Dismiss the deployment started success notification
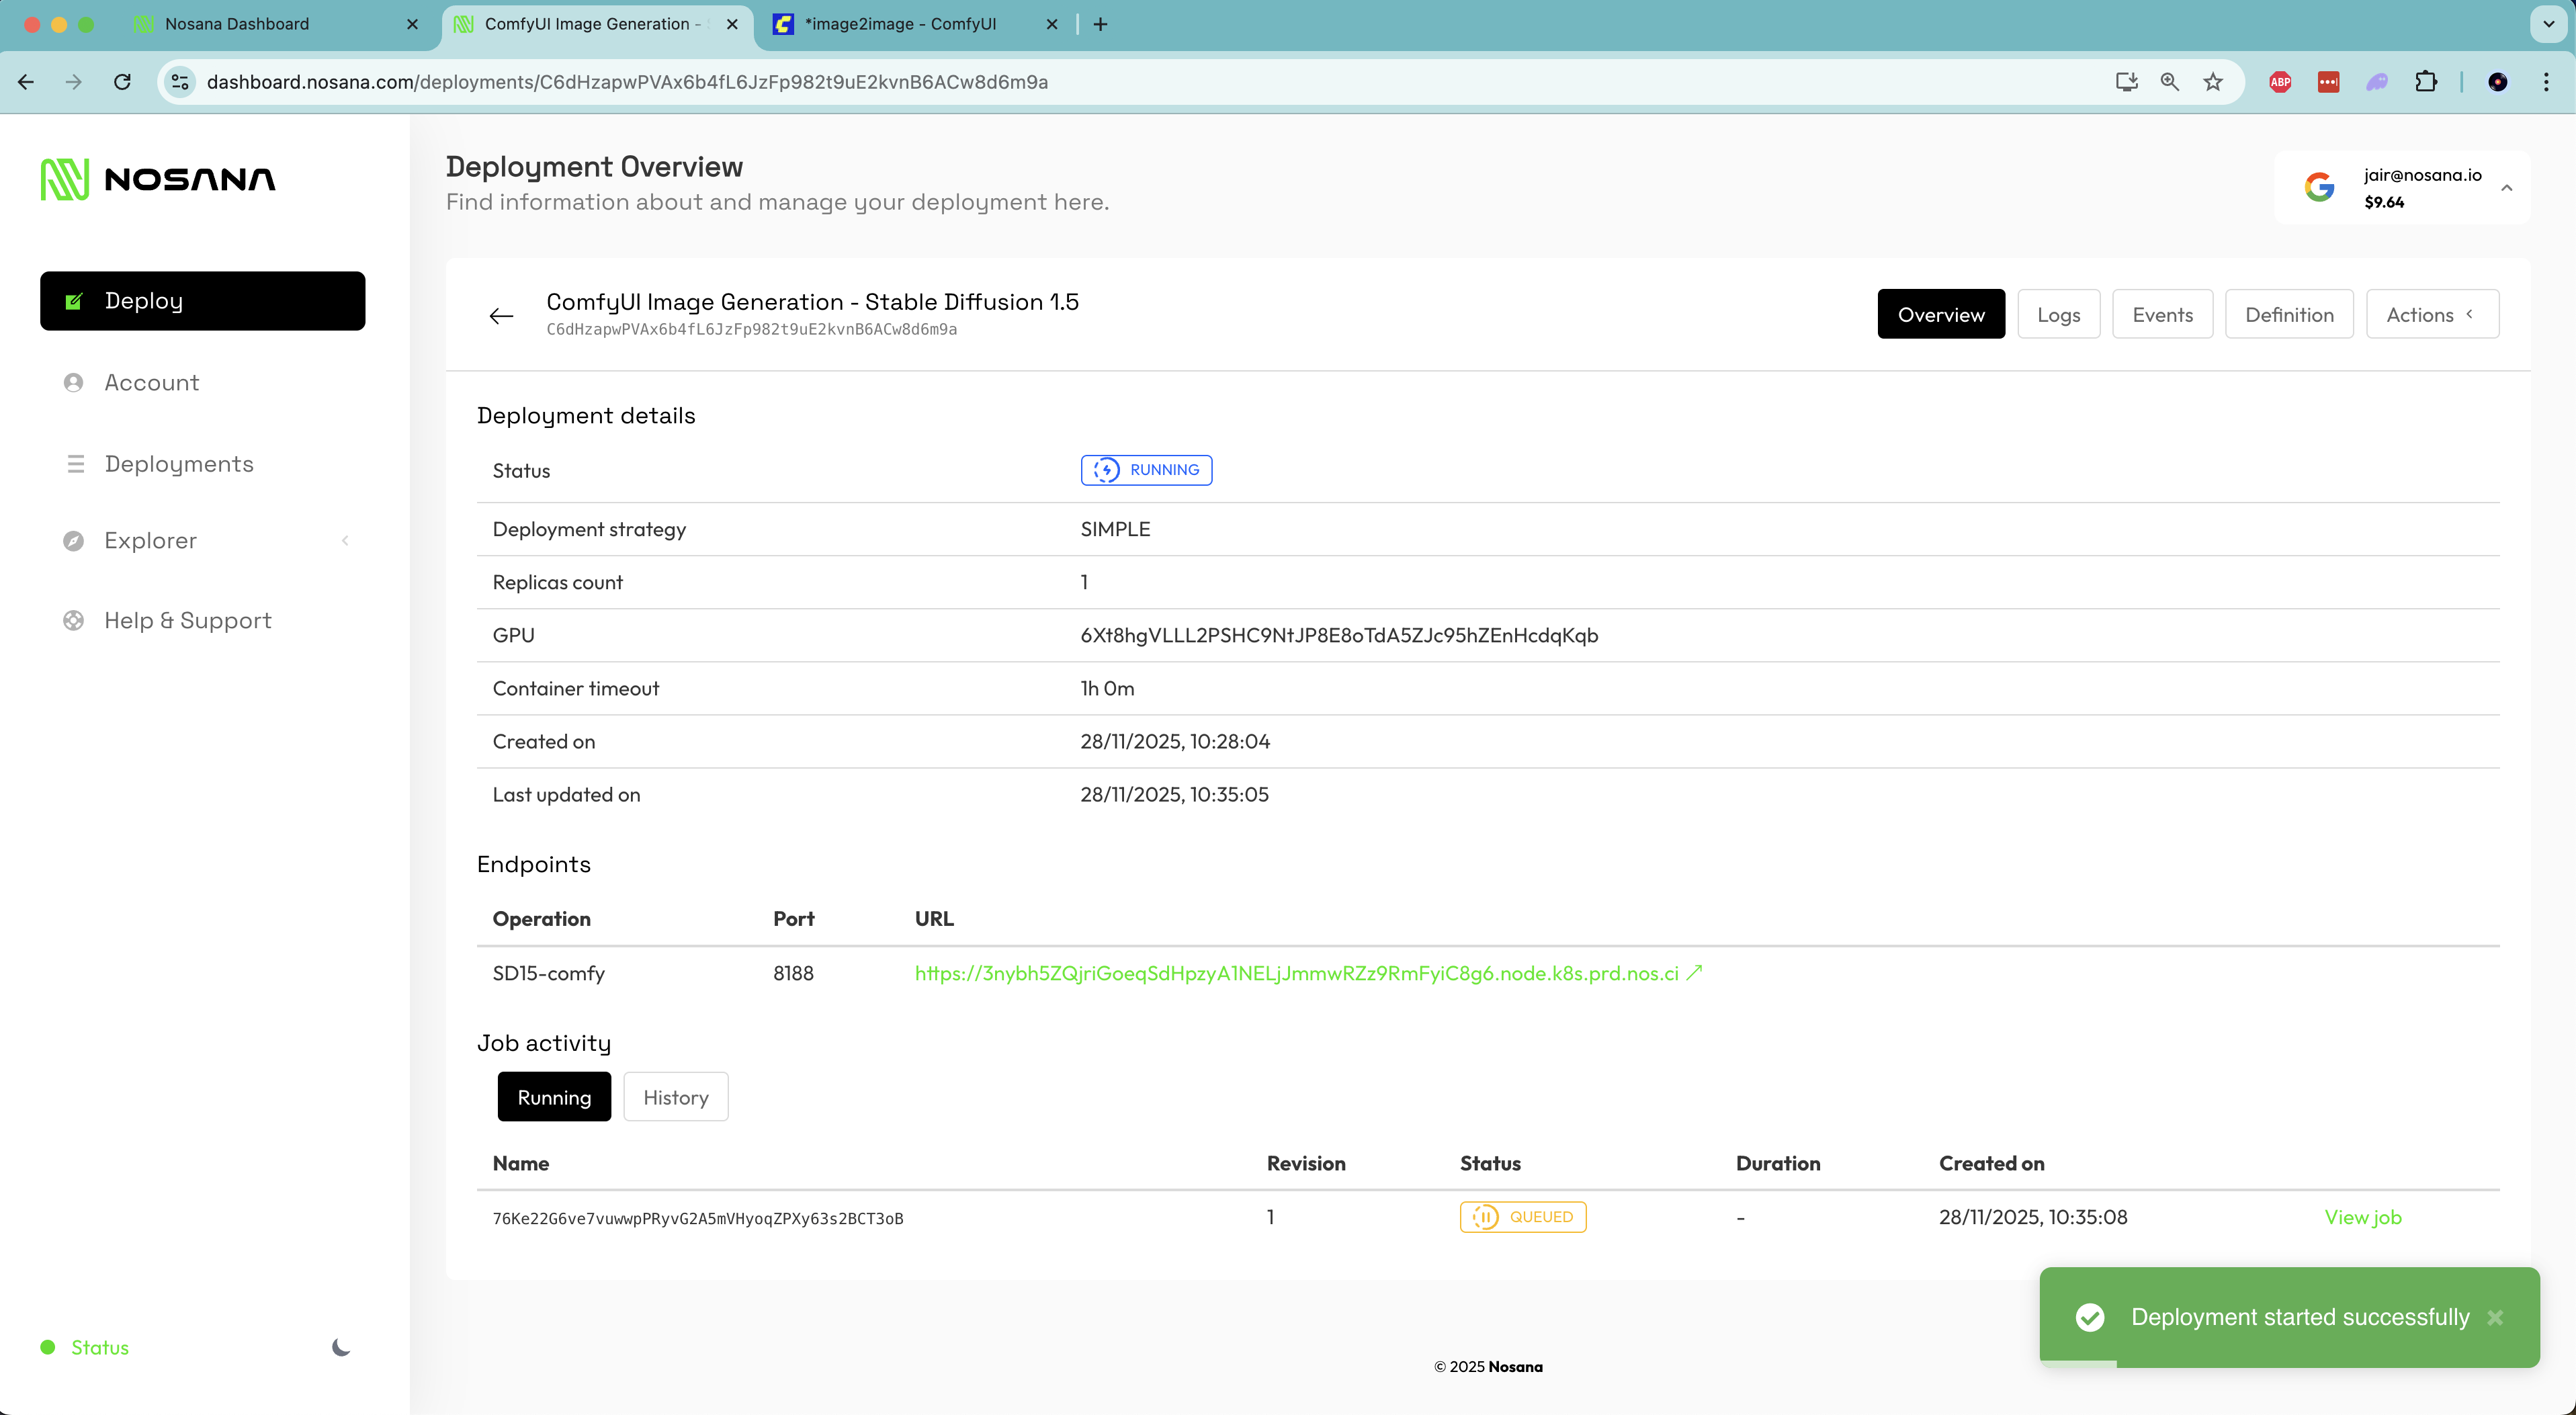 (x=2495, y=1317)
